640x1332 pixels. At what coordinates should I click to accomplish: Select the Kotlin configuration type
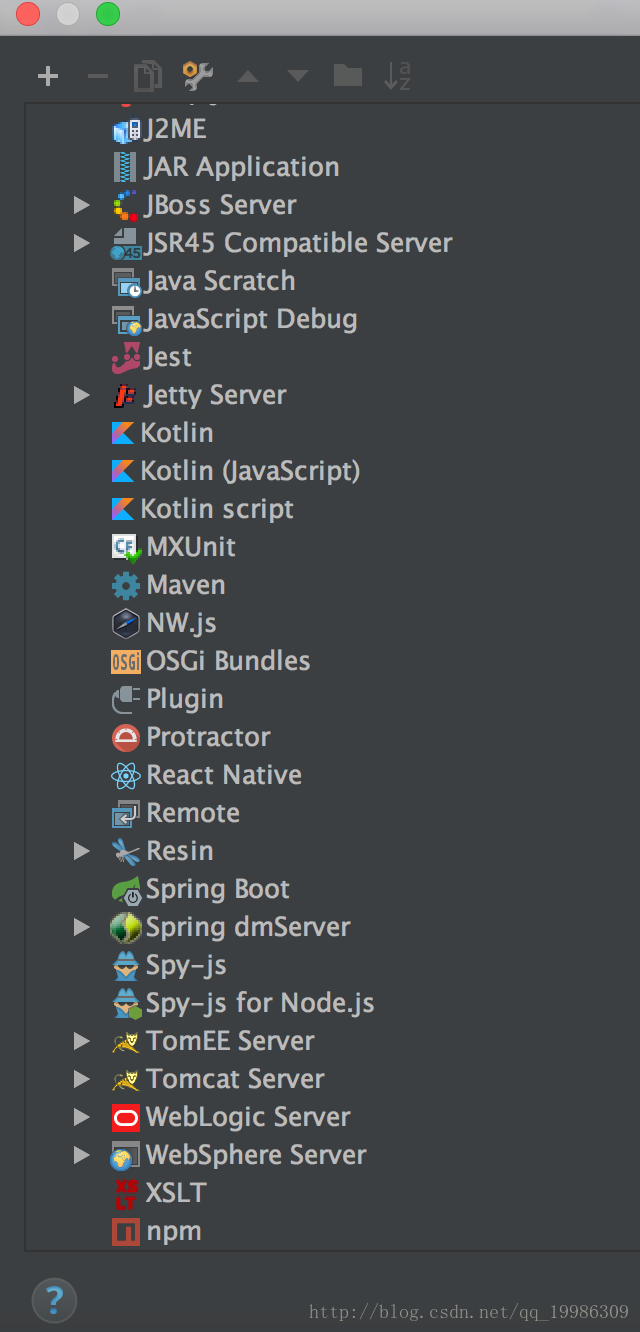(177, 433)
